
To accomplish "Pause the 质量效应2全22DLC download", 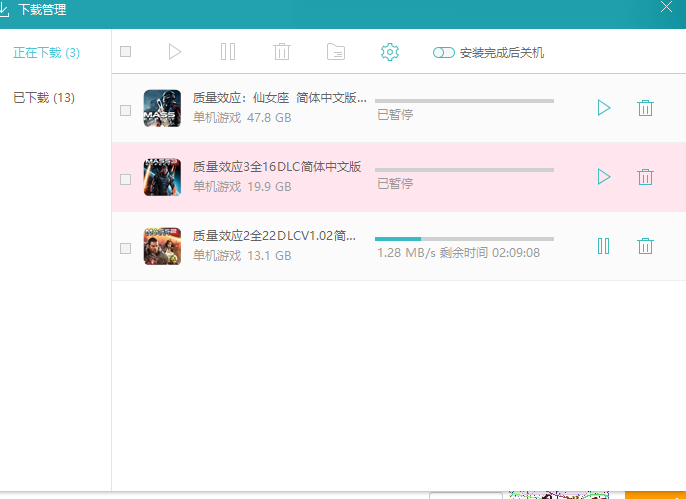I will pos(603,246).
